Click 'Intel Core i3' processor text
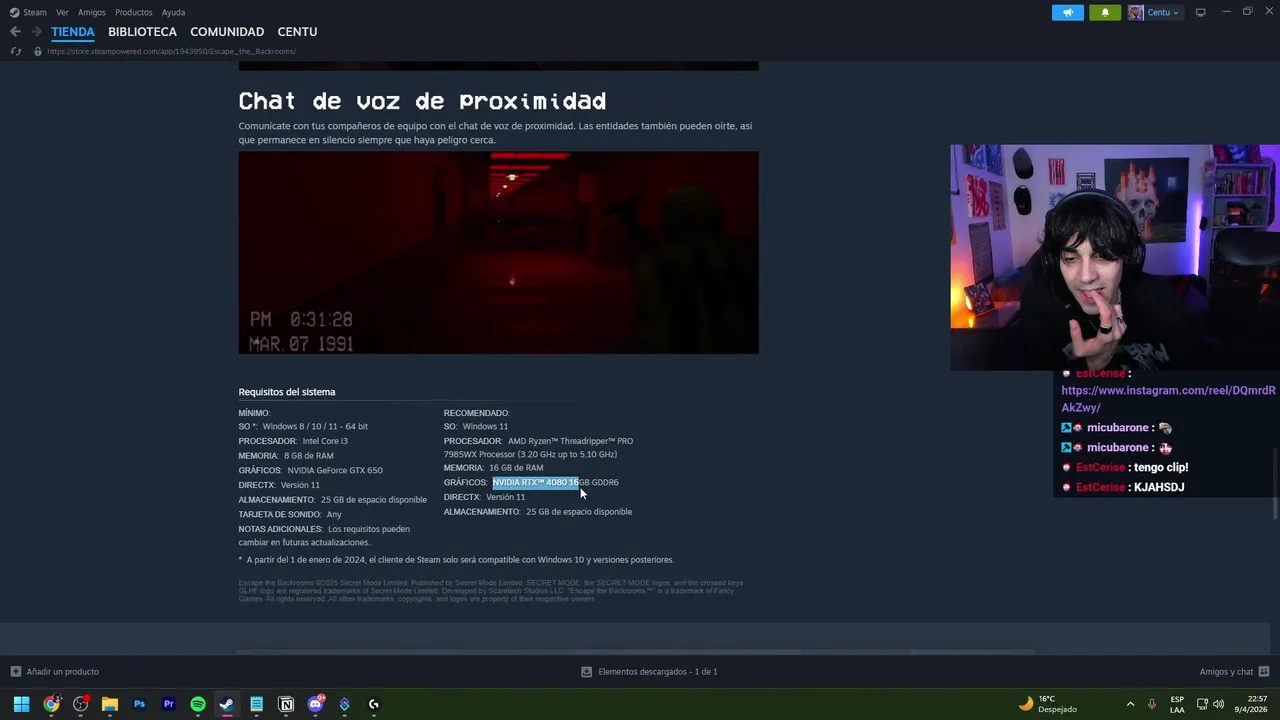Screen dimensions: 1280x720 [325, 441]
